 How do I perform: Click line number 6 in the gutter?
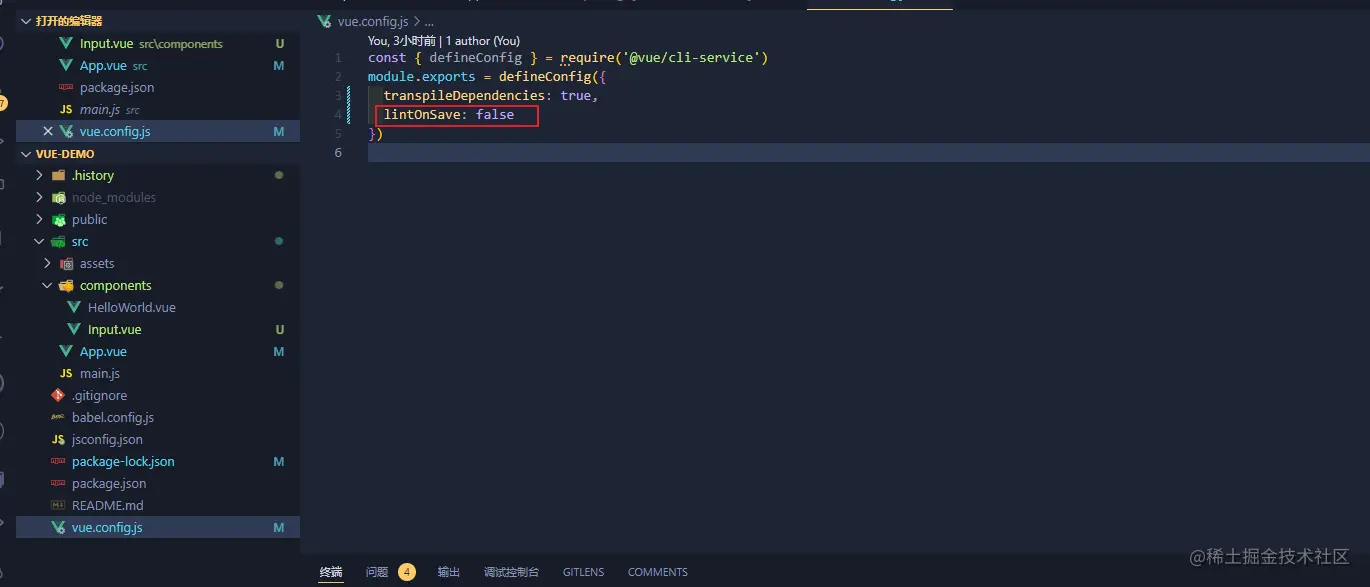tap(338, 153)
